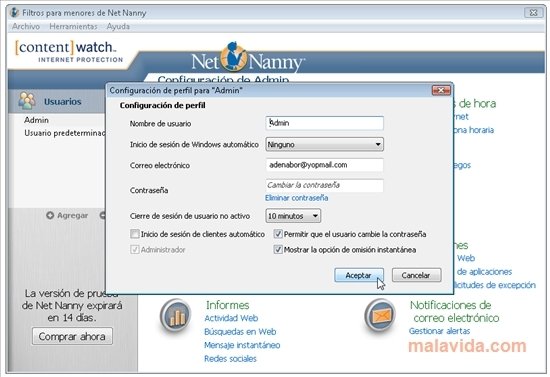The width and height of the screenshot is (550, 377).
Task: Open the Búsquedas en Web report link
Action: pyautogui.click(x=240, y=332)
